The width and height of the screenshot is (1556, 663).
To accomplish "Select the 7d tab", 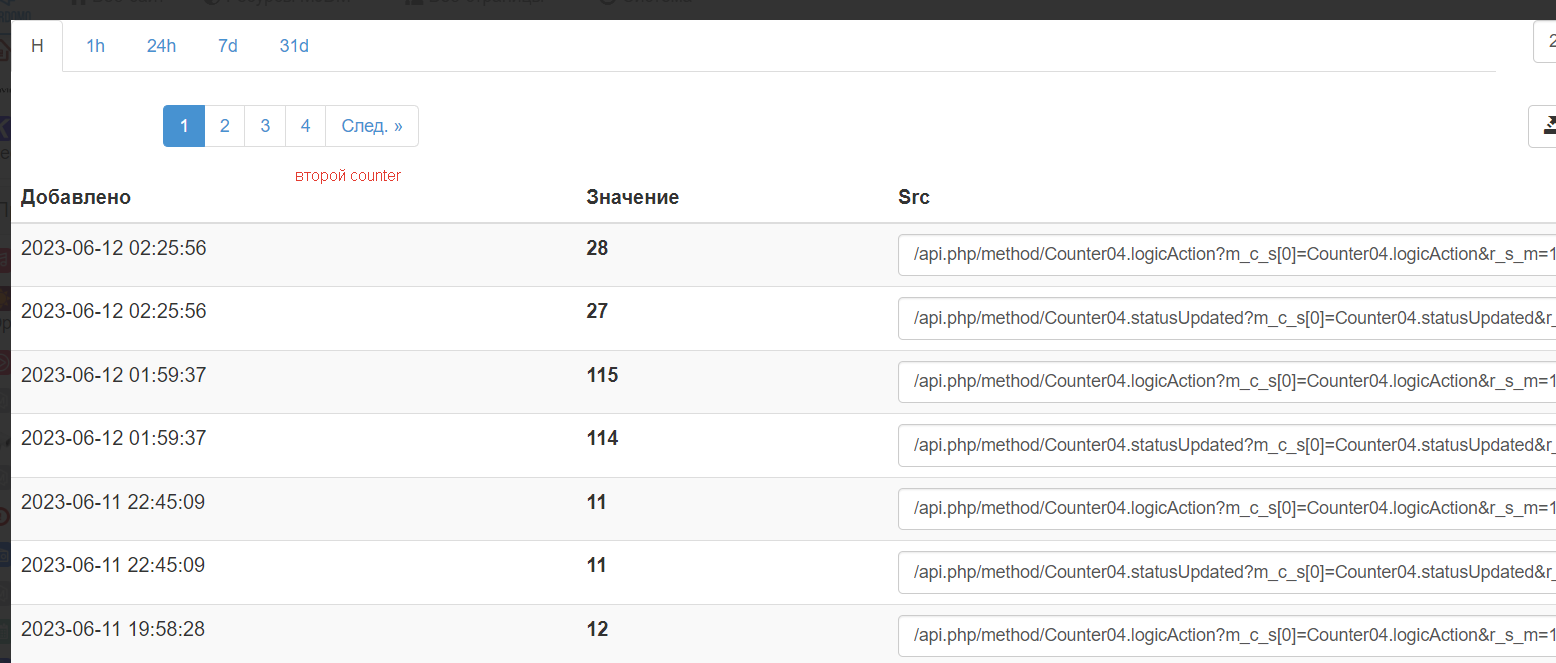I will tap(228, 46).
